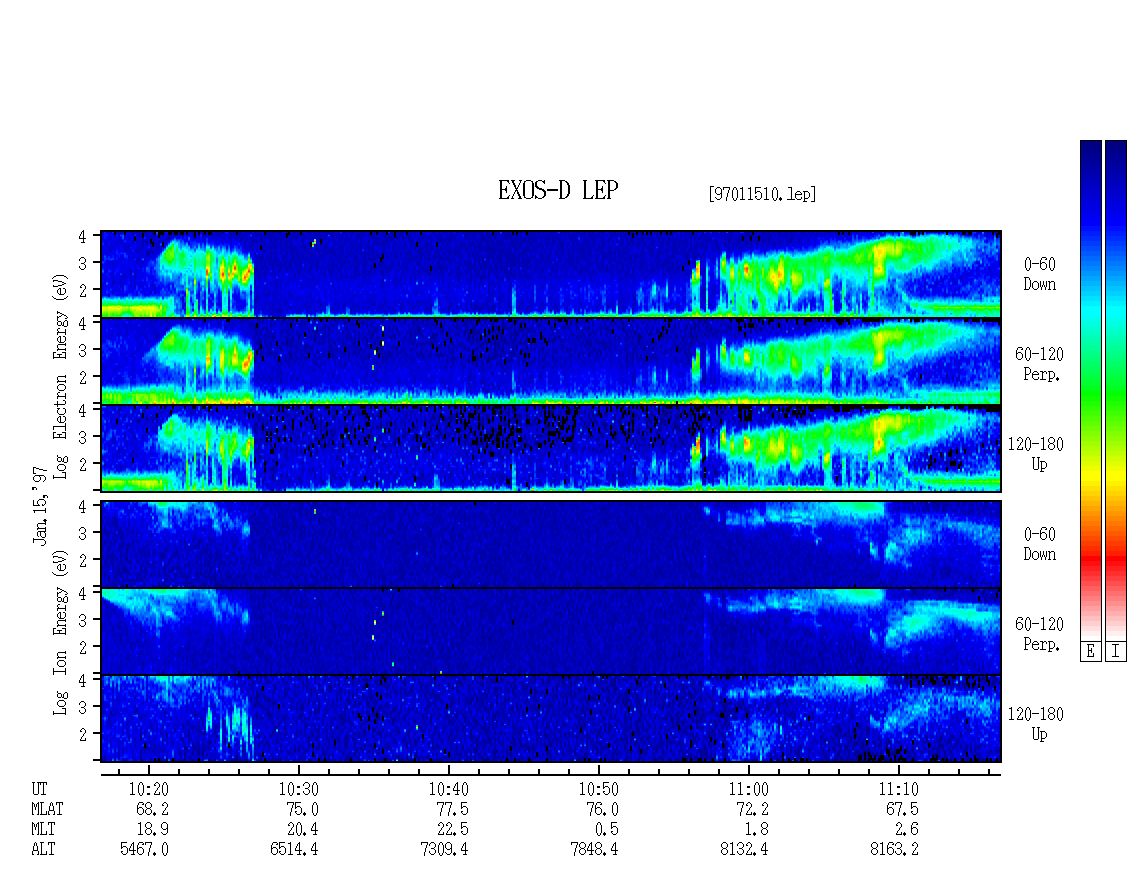Open the ion 0-60 Down spectrogram panel
The width and height of the screenshot is (1130, 875).
[x=551, y=543]
